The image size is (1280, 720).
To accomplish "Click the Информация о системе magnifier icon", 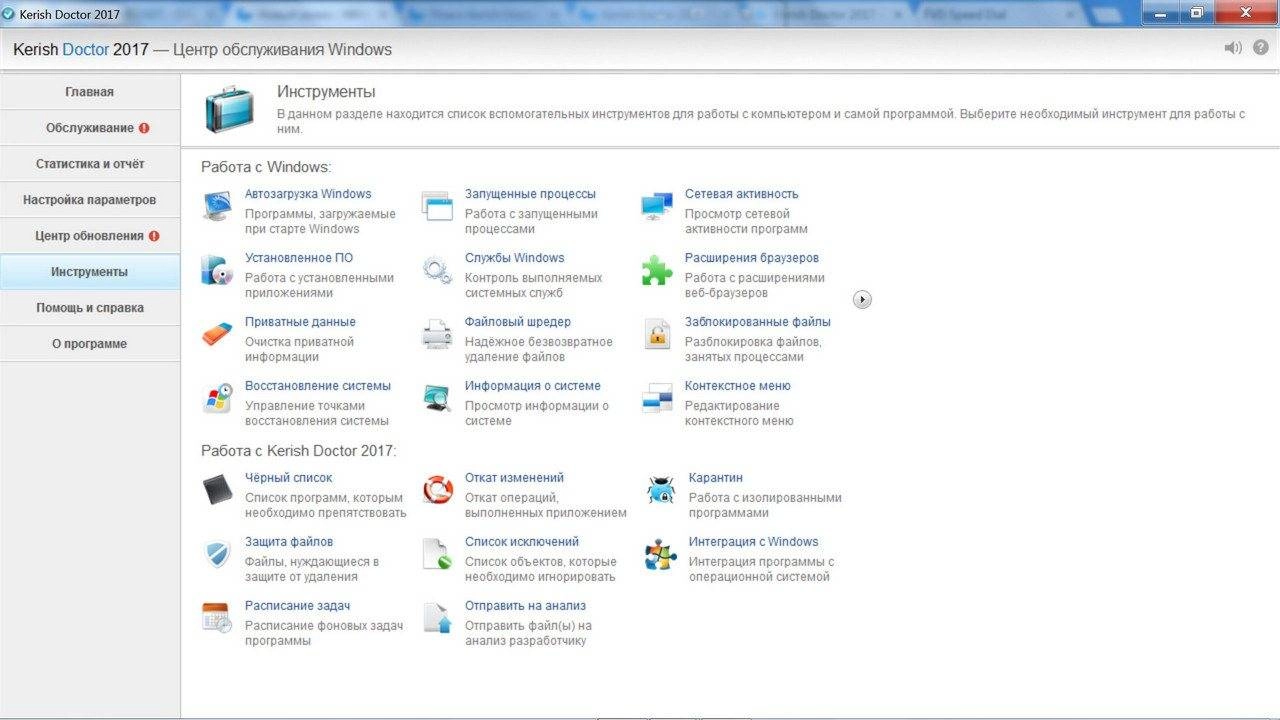I will pyautogui.click(x=437, y=398).
